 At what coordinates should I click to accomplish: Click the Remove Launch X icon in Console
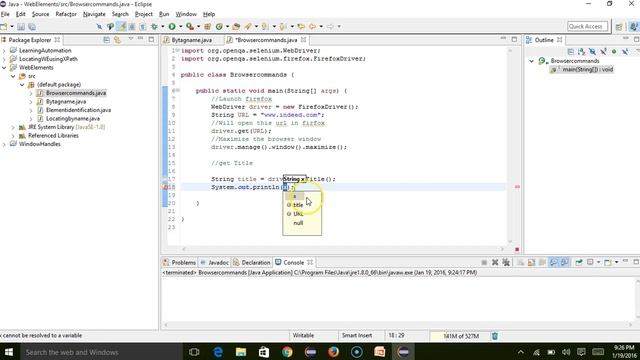tap(495, 262)
